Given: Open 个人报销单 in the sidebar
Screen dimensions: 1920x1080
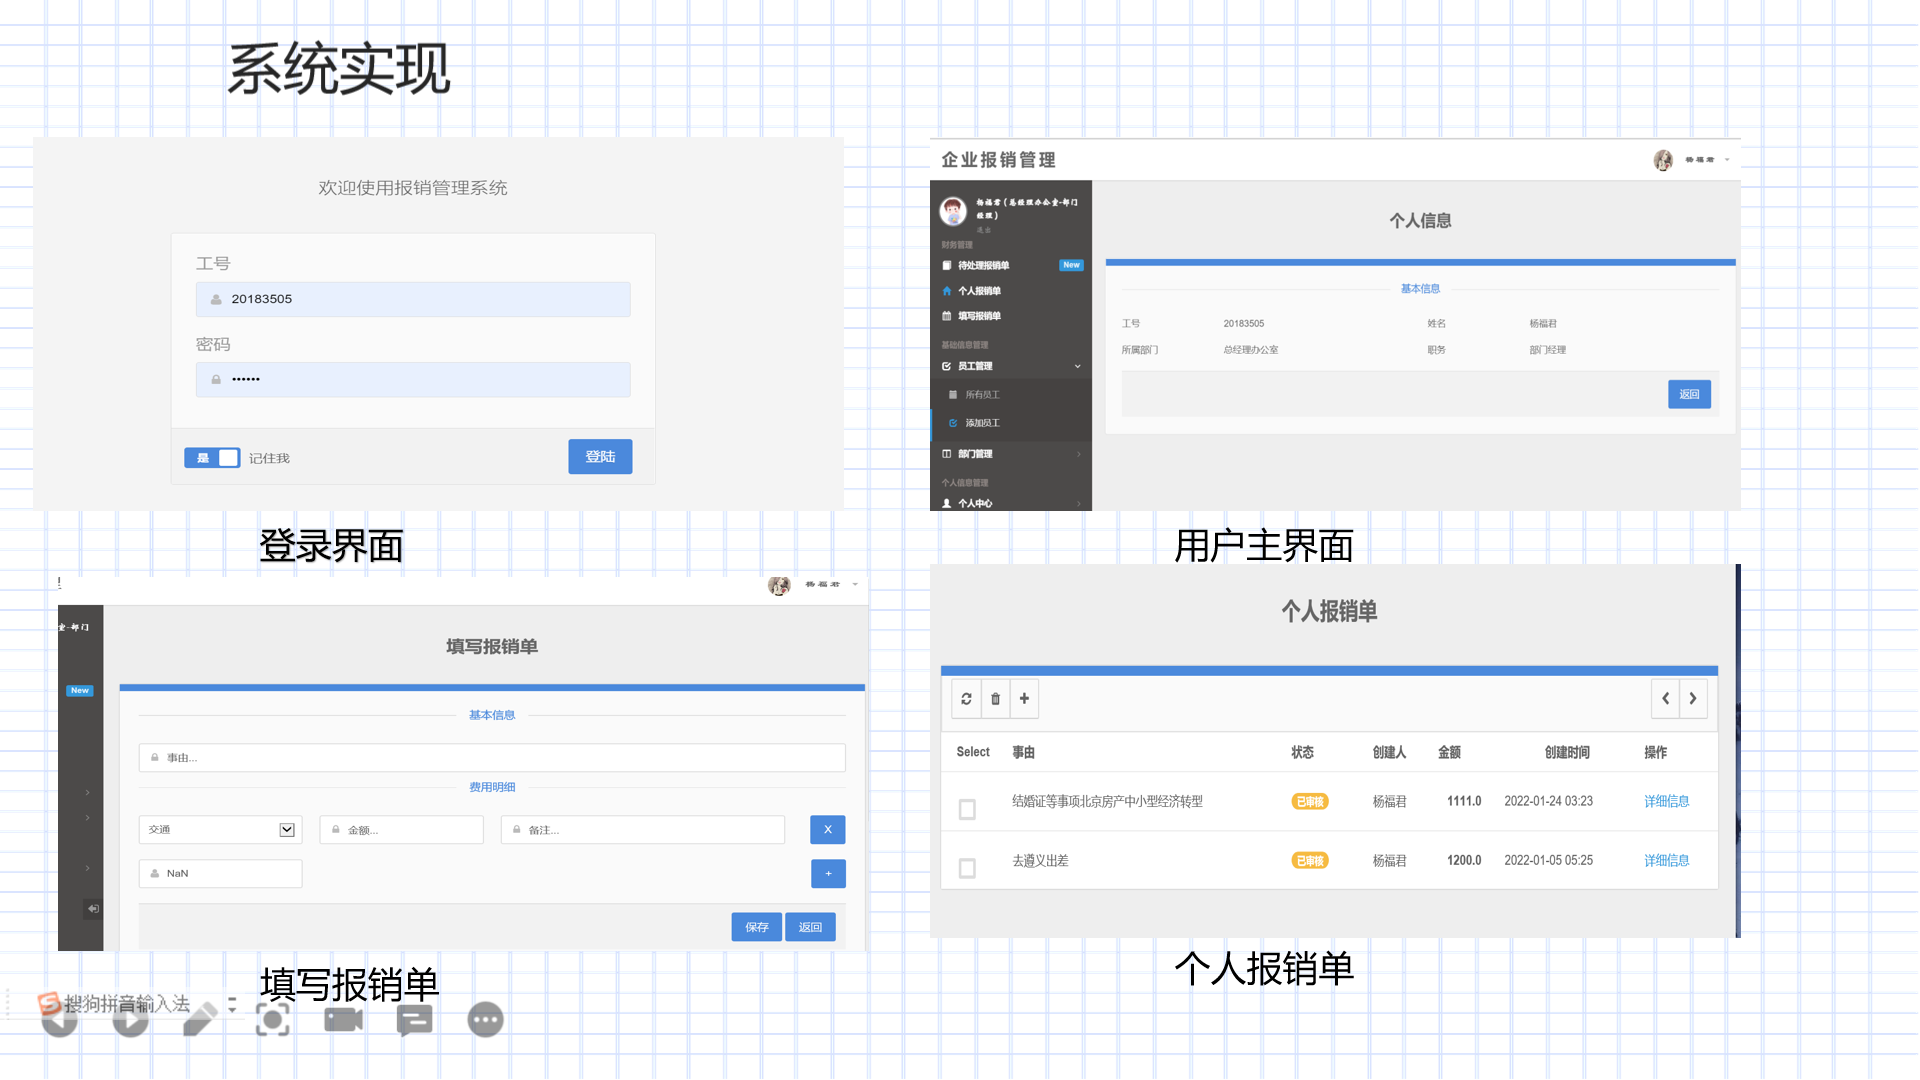Looking at the screenshot, I should pos(979,291).
